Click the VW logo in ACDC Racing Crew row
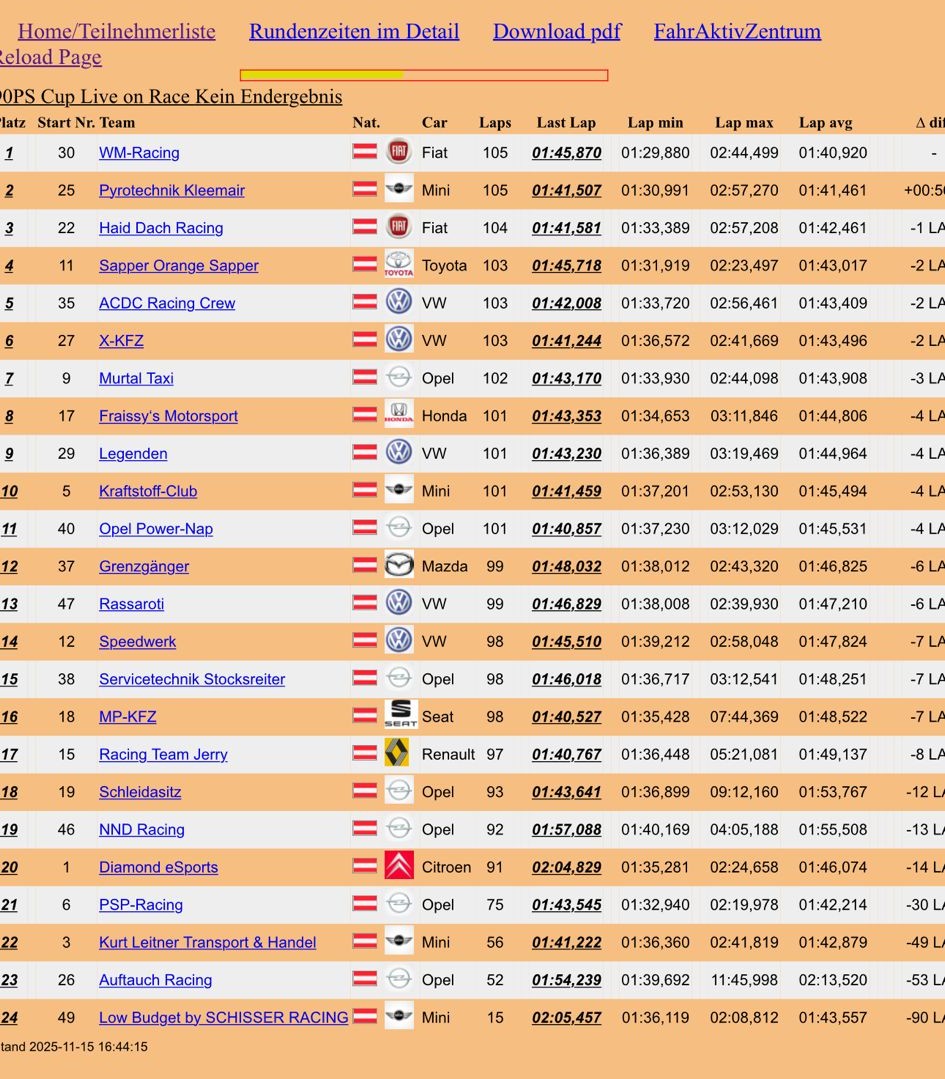The height and width of the screenshot is (1079, 945). click(x=399, y=301)
